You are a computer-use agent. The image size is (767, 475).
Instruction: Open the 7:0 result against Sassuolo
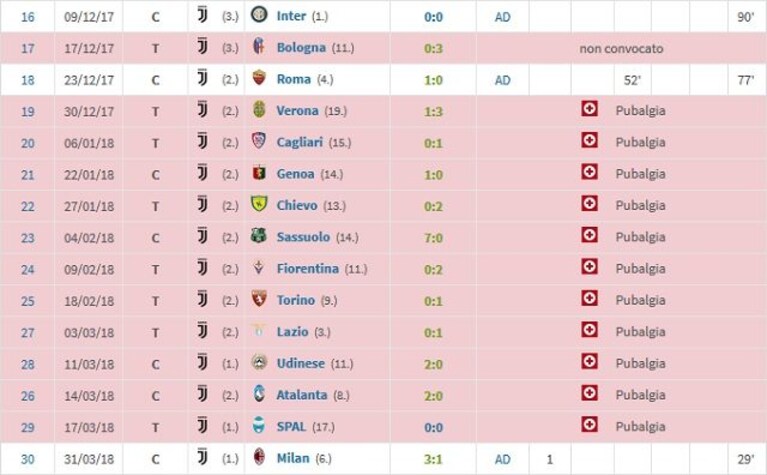(433, 238)
